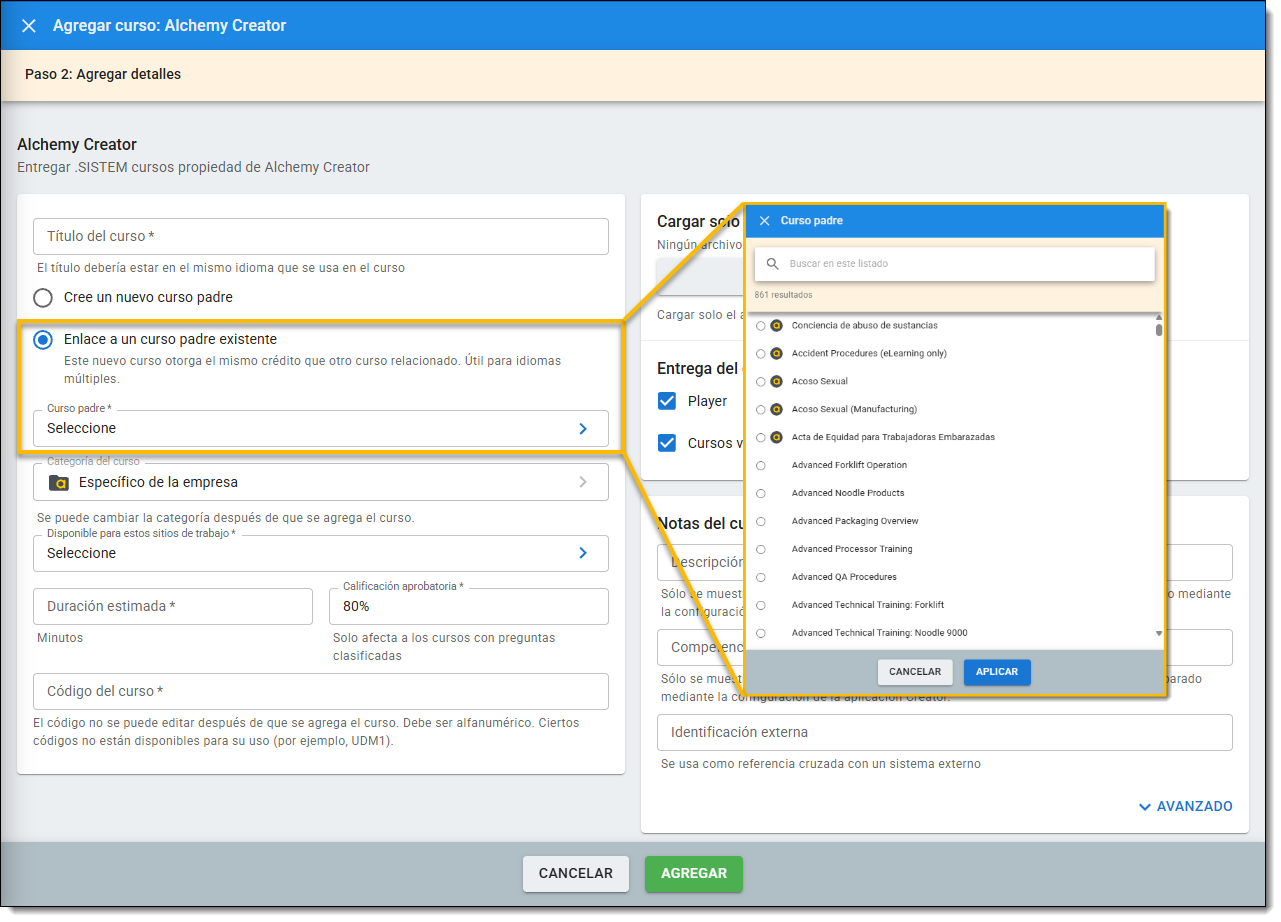Select Cree un nuevo curso padre option
Viewport: 1281px width, 922px height.
pos(43,298)
